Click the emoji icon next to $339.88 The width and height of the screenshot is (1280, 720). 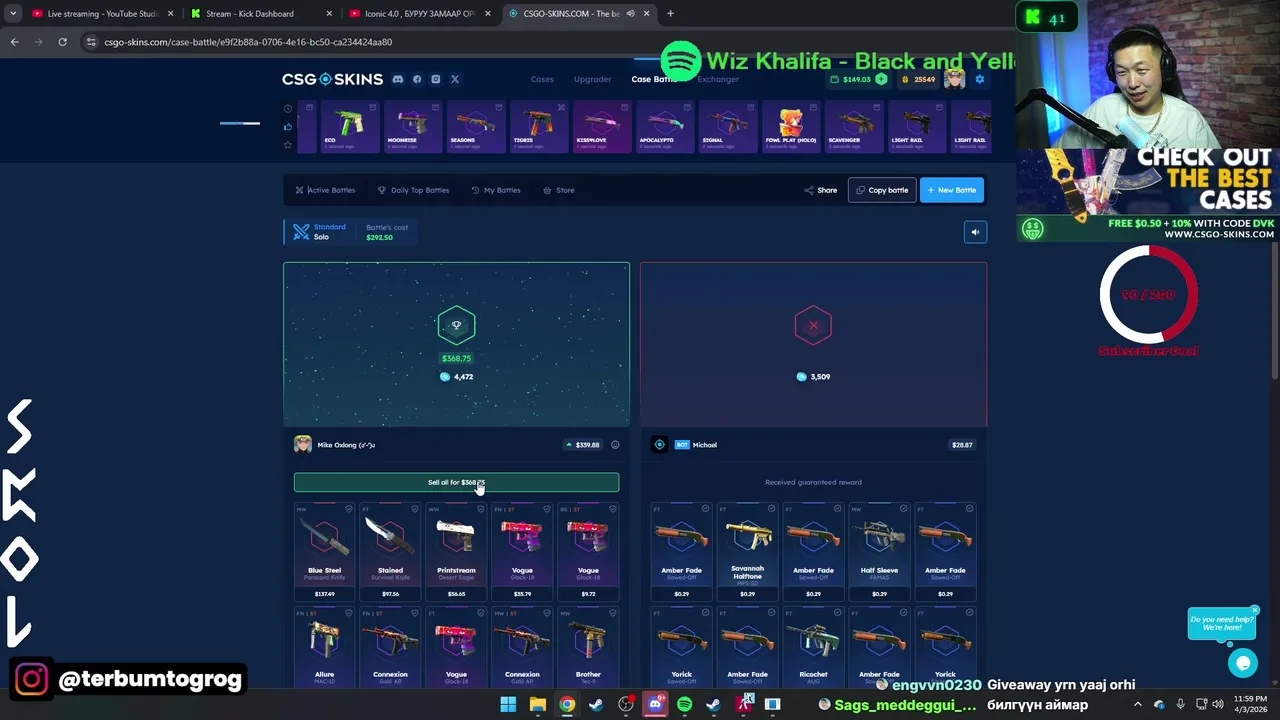click(615, 445)
